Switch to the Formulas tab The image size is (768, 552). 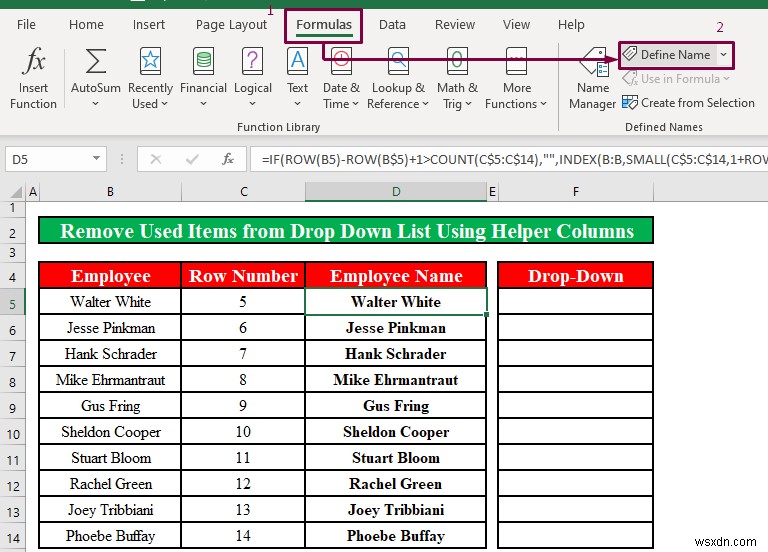324,24
